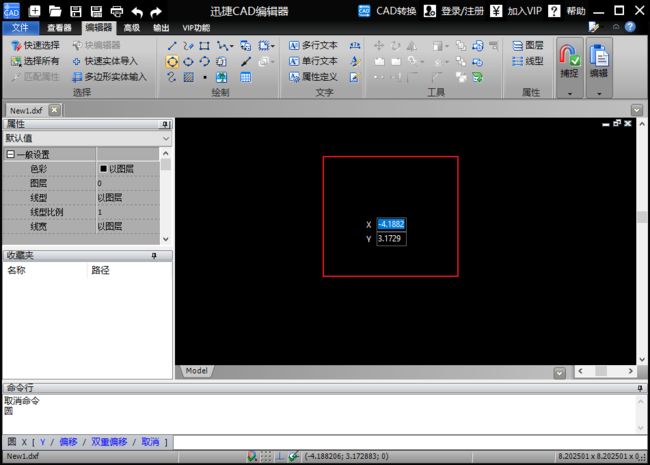Select the highlighted Circle drawing tool
Viewport: 650px width, 465px height.
pyautogui.click(x=172, y=62)
